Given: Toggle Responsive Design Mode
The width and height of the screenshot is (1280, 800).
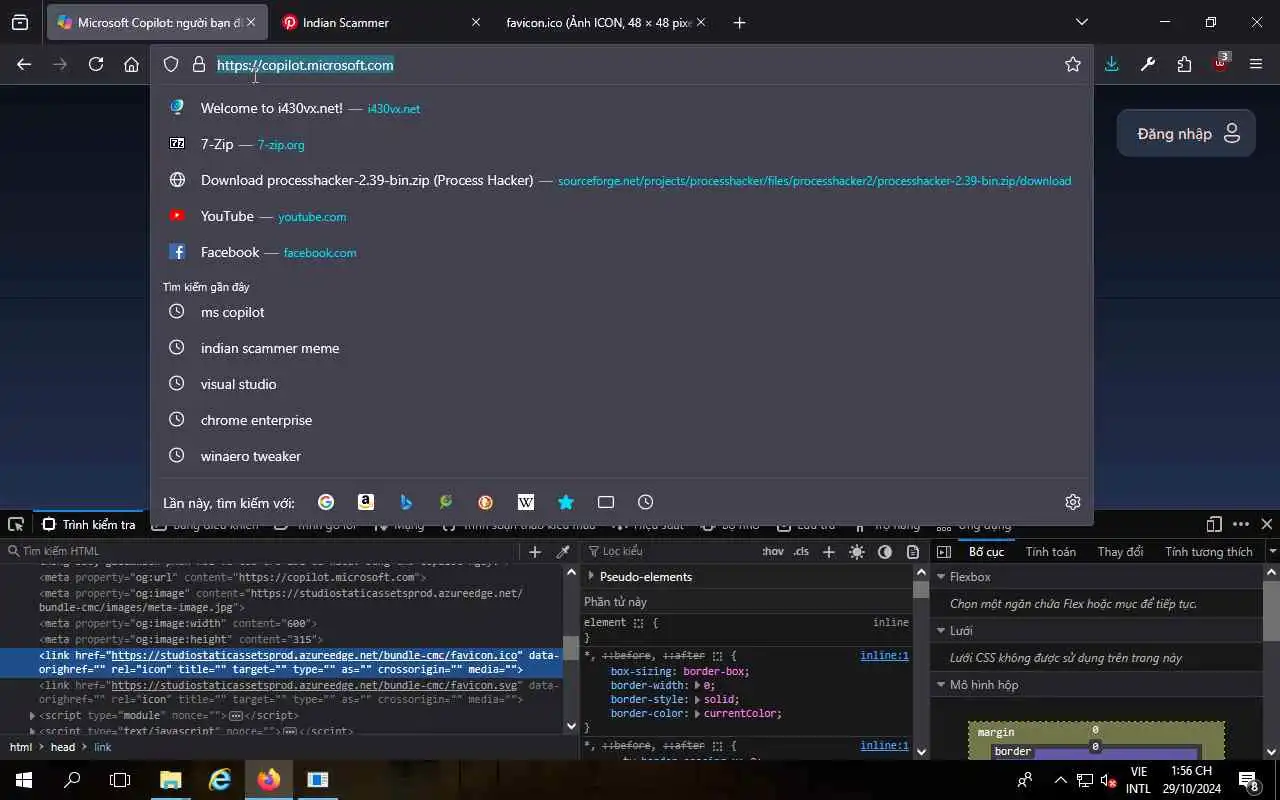Looking at the screenshot, I should (1214, 524).
